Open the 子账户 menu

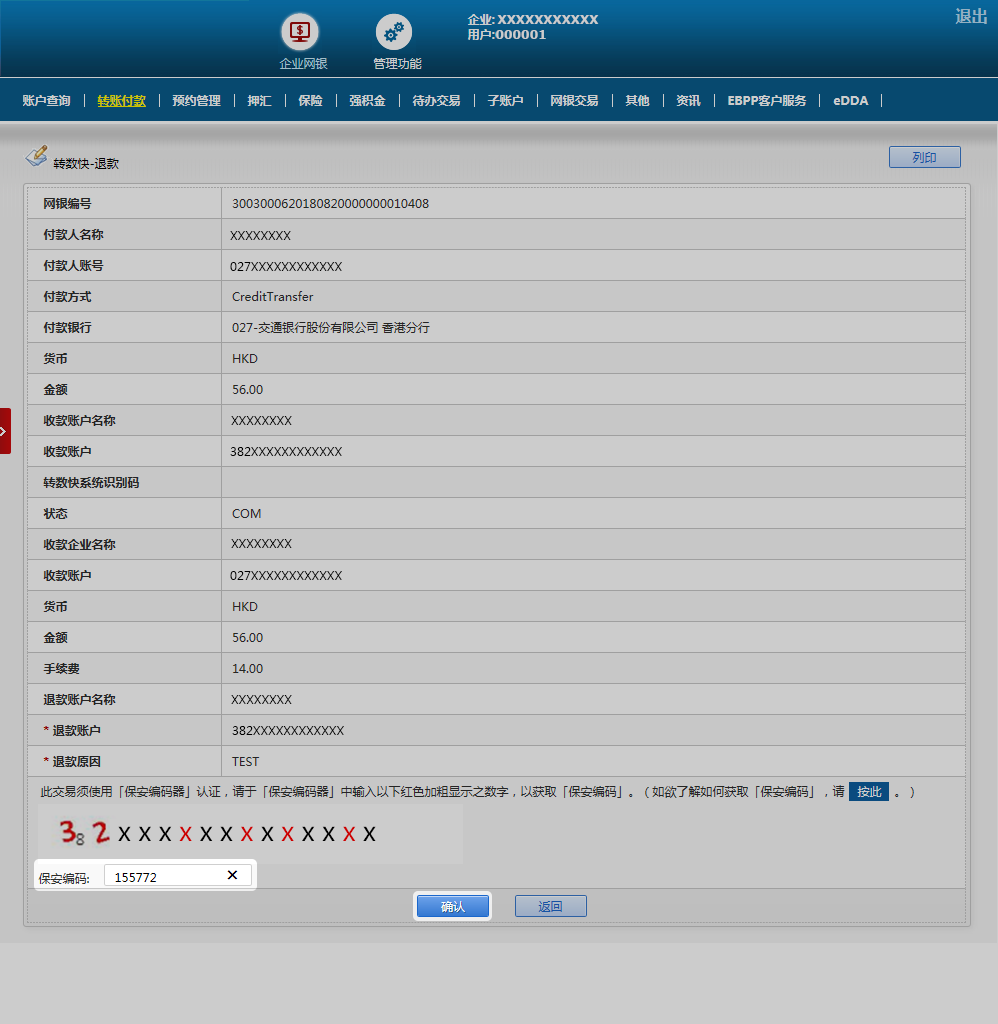coord(505,101)
